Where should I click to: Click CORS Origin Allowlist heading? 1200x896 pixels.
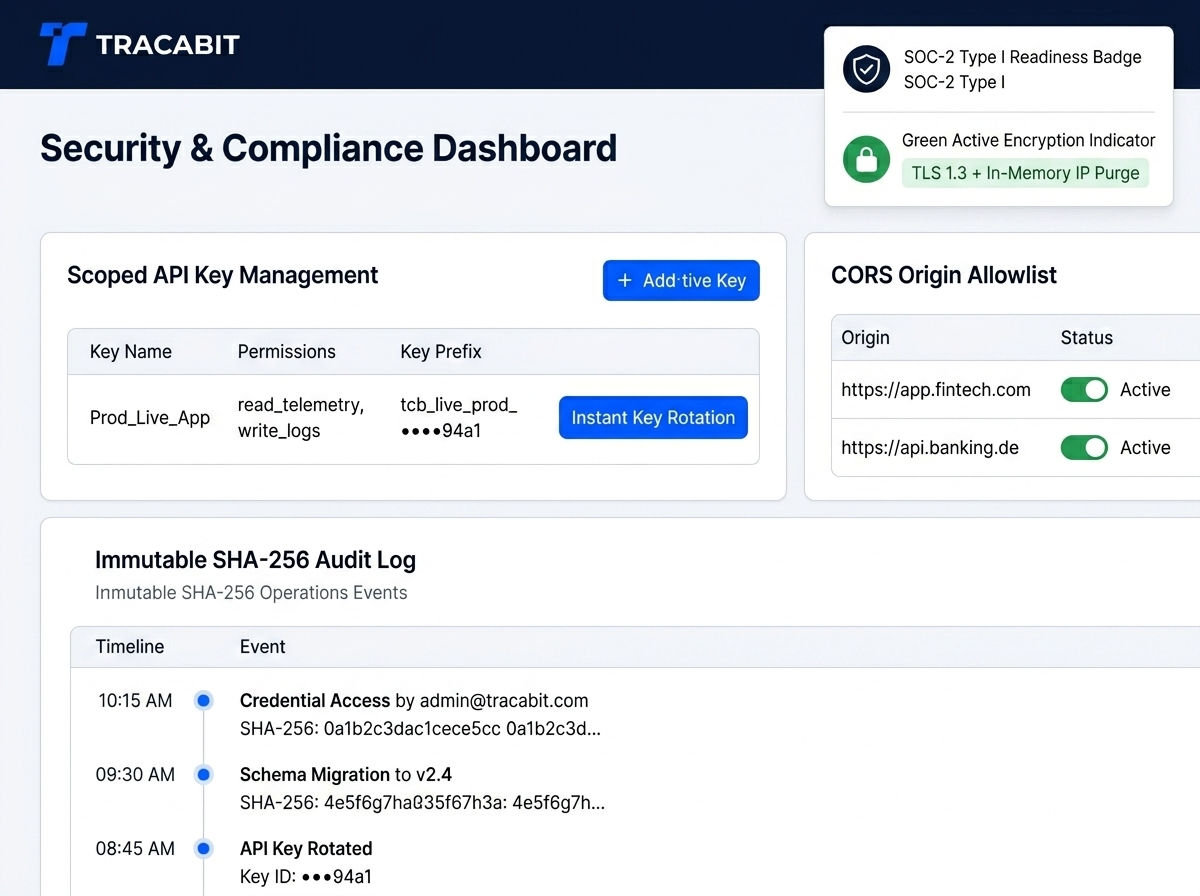[x=944, y=276]
